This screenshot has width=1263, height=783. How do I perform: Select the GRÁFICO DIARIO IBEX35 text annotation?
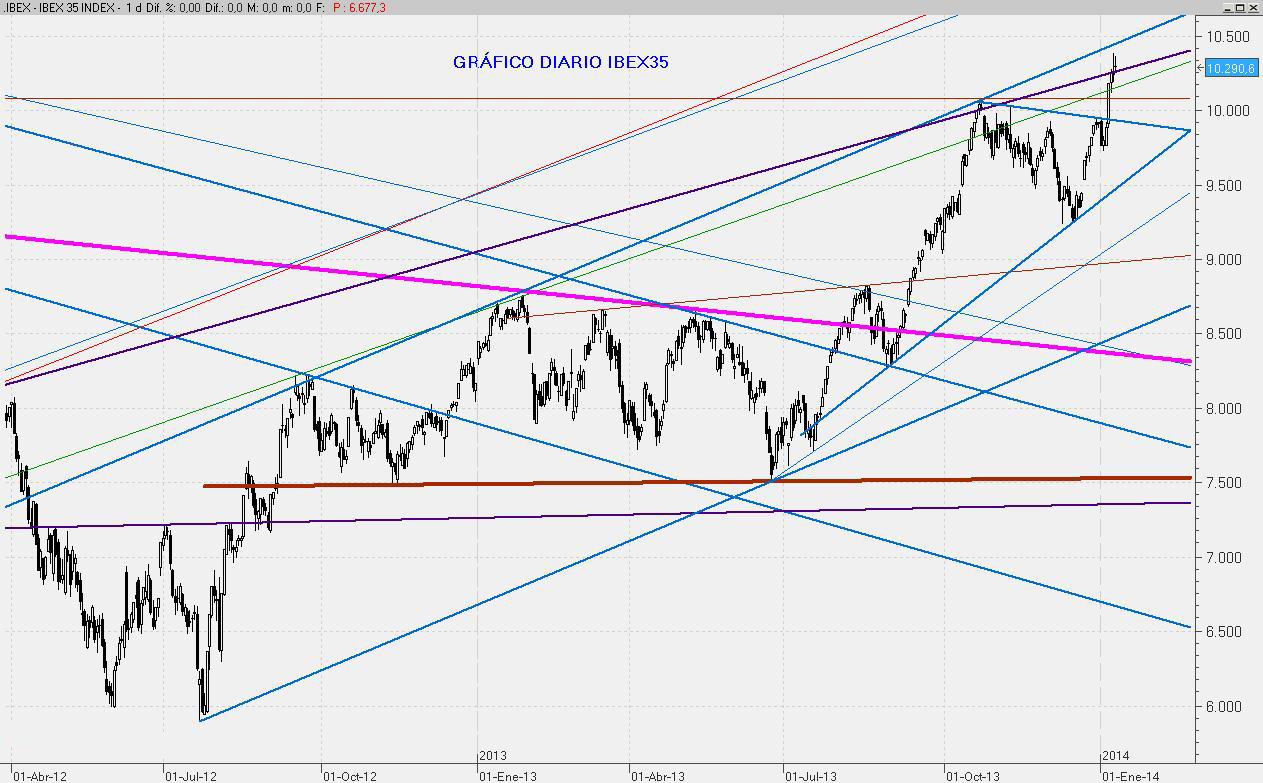pos(560,62)
